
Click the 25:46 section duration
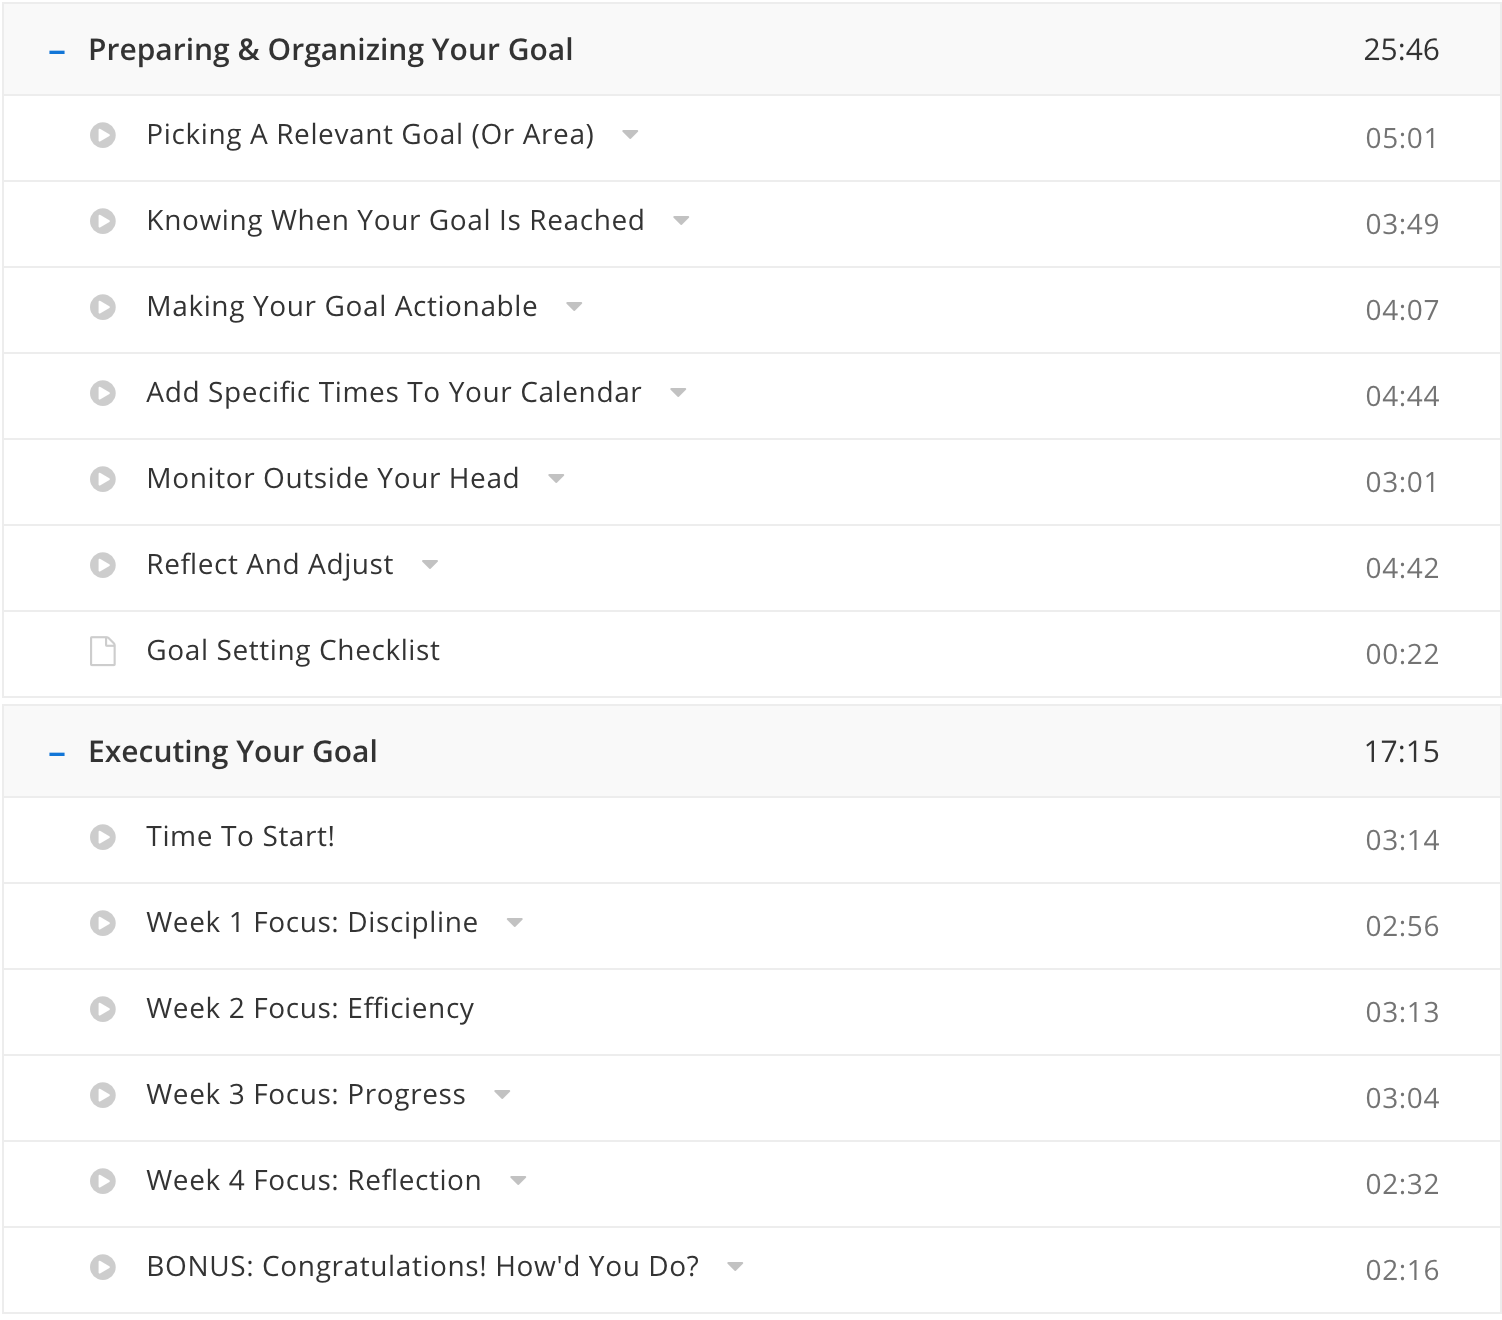click(x=1401, y=50)
